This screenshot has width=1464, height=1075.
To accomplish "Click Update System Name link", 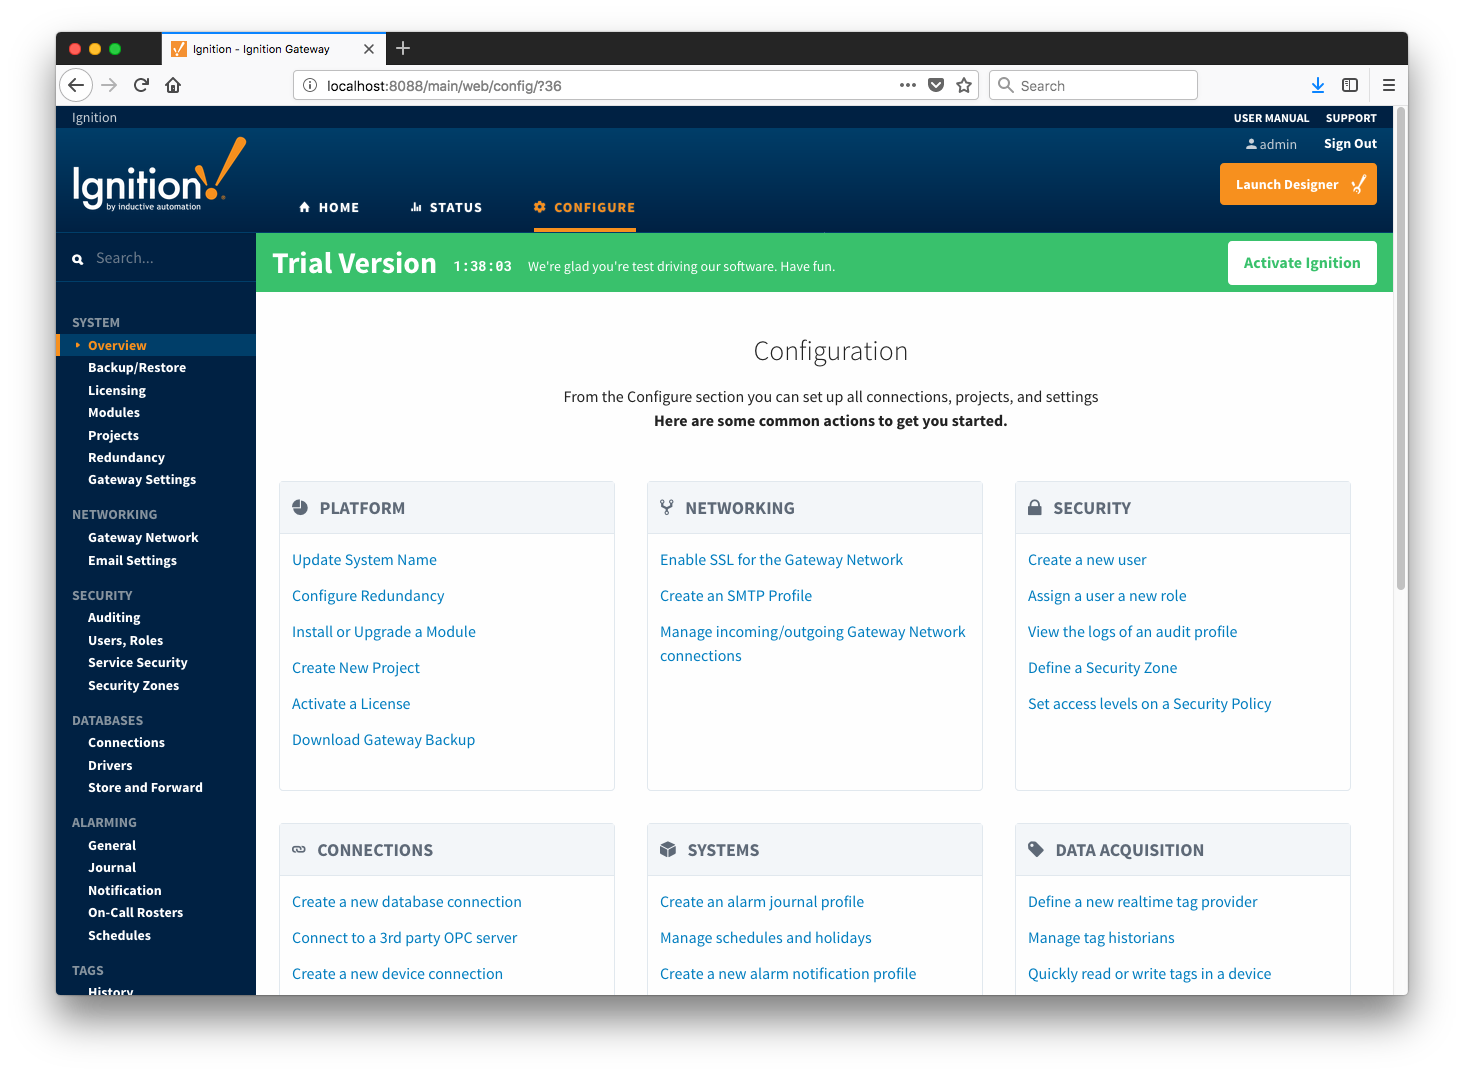I will point(364,560).
